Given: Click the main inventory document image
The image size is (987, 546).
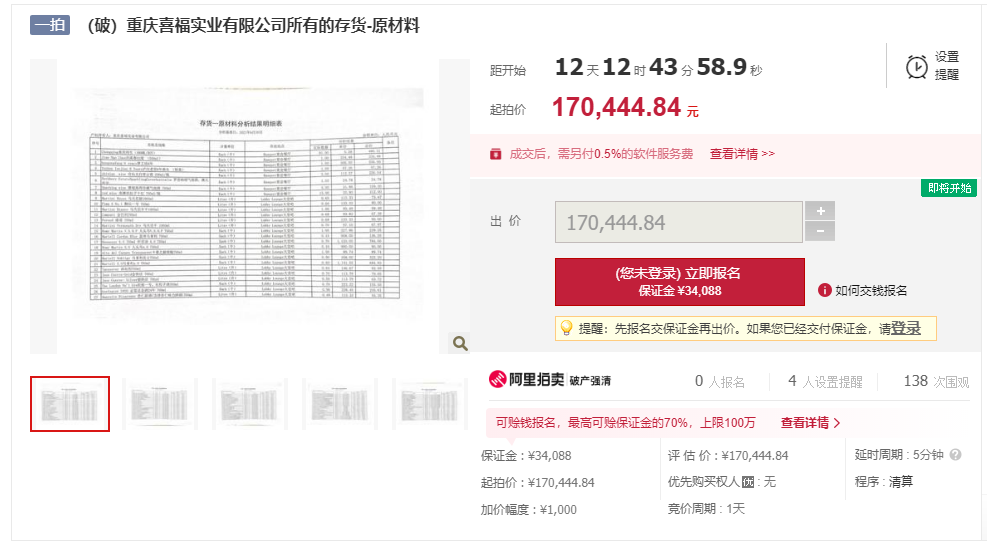Looking at the screenshot, I should (248, 206).
